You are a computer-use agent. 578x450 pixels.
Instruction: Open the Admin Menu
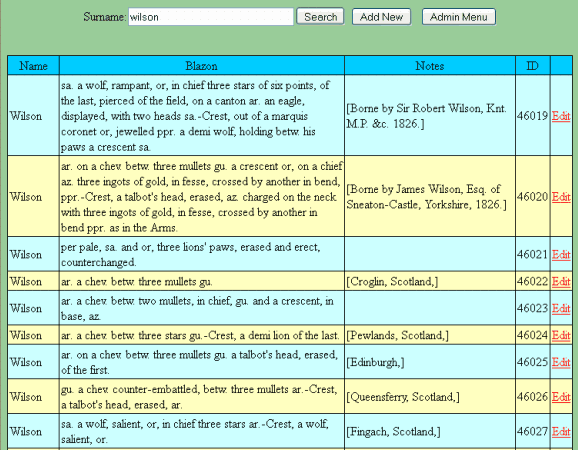pyautogui.click(x=459, y=17)
